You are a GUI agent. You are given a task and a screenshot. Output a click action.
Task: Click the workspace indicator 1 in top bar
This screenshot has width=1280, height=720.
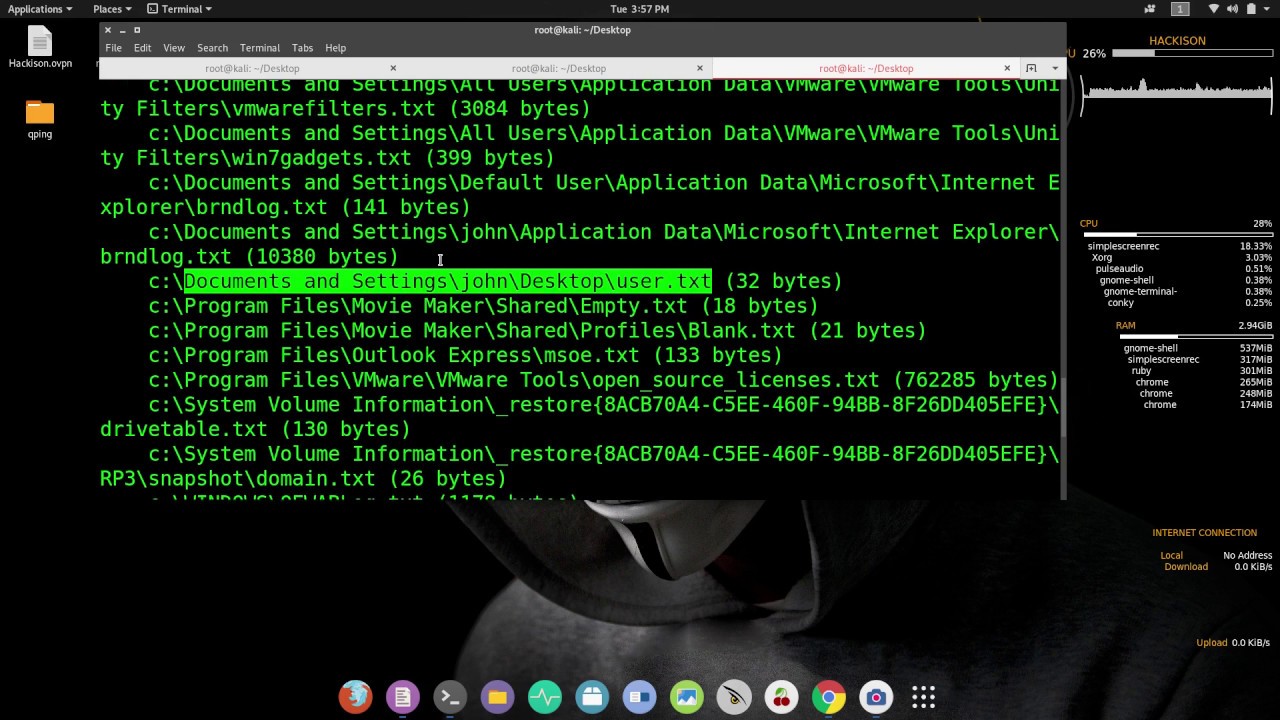1180,9
